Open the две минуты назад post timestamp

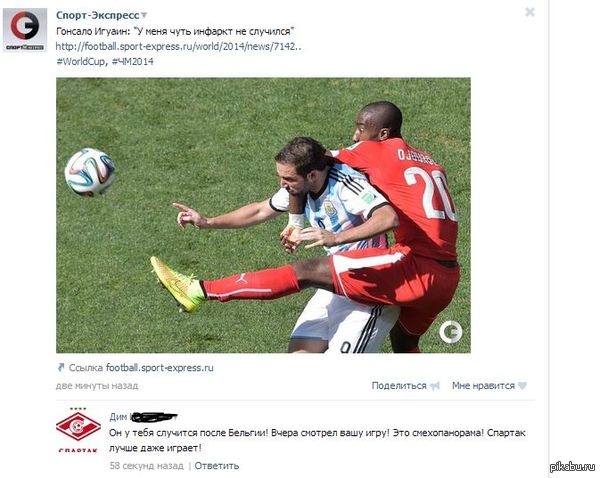(97, 385)
